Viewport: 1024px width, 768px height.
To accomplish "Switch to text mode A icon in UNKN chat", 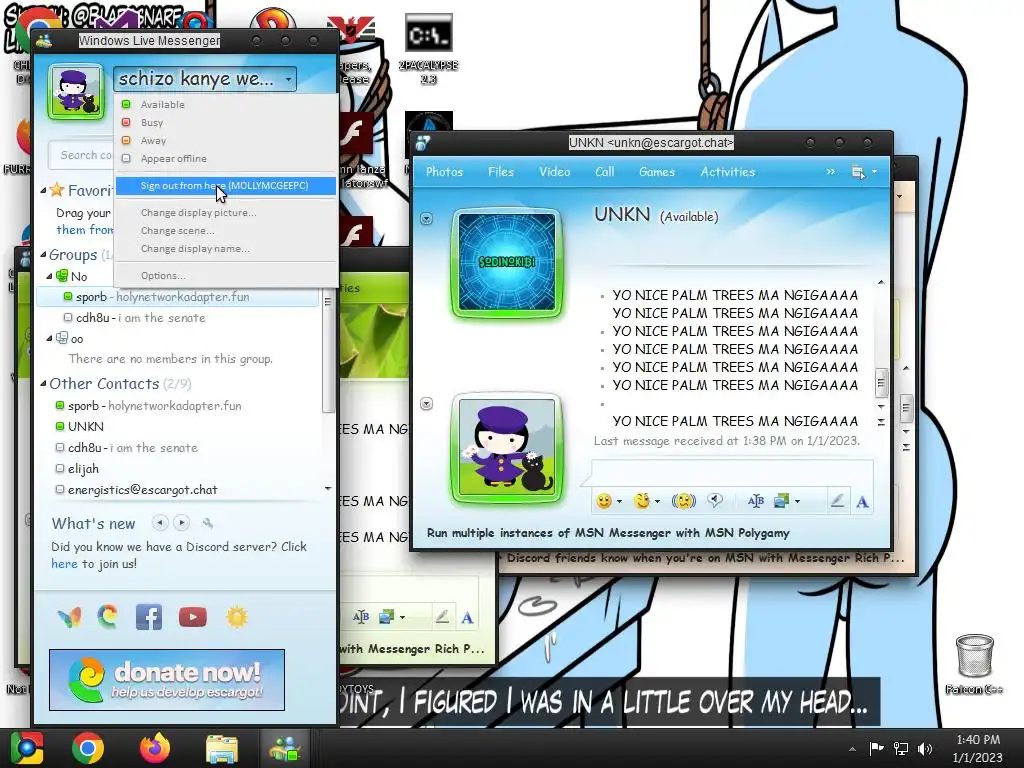I will tap(863, 502).
